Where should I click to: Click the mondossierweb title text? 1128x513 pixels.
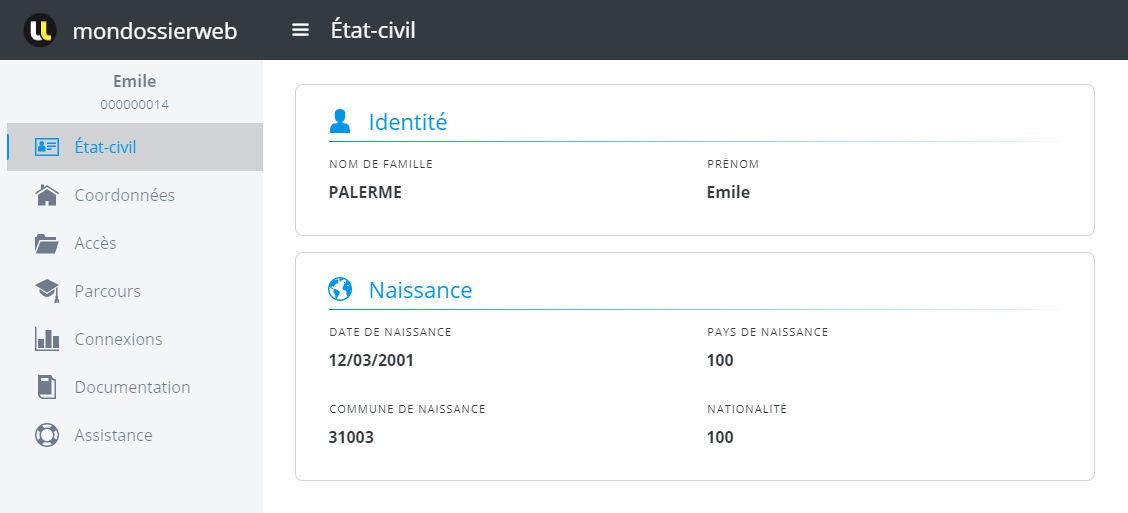click(x=155, y=31)
